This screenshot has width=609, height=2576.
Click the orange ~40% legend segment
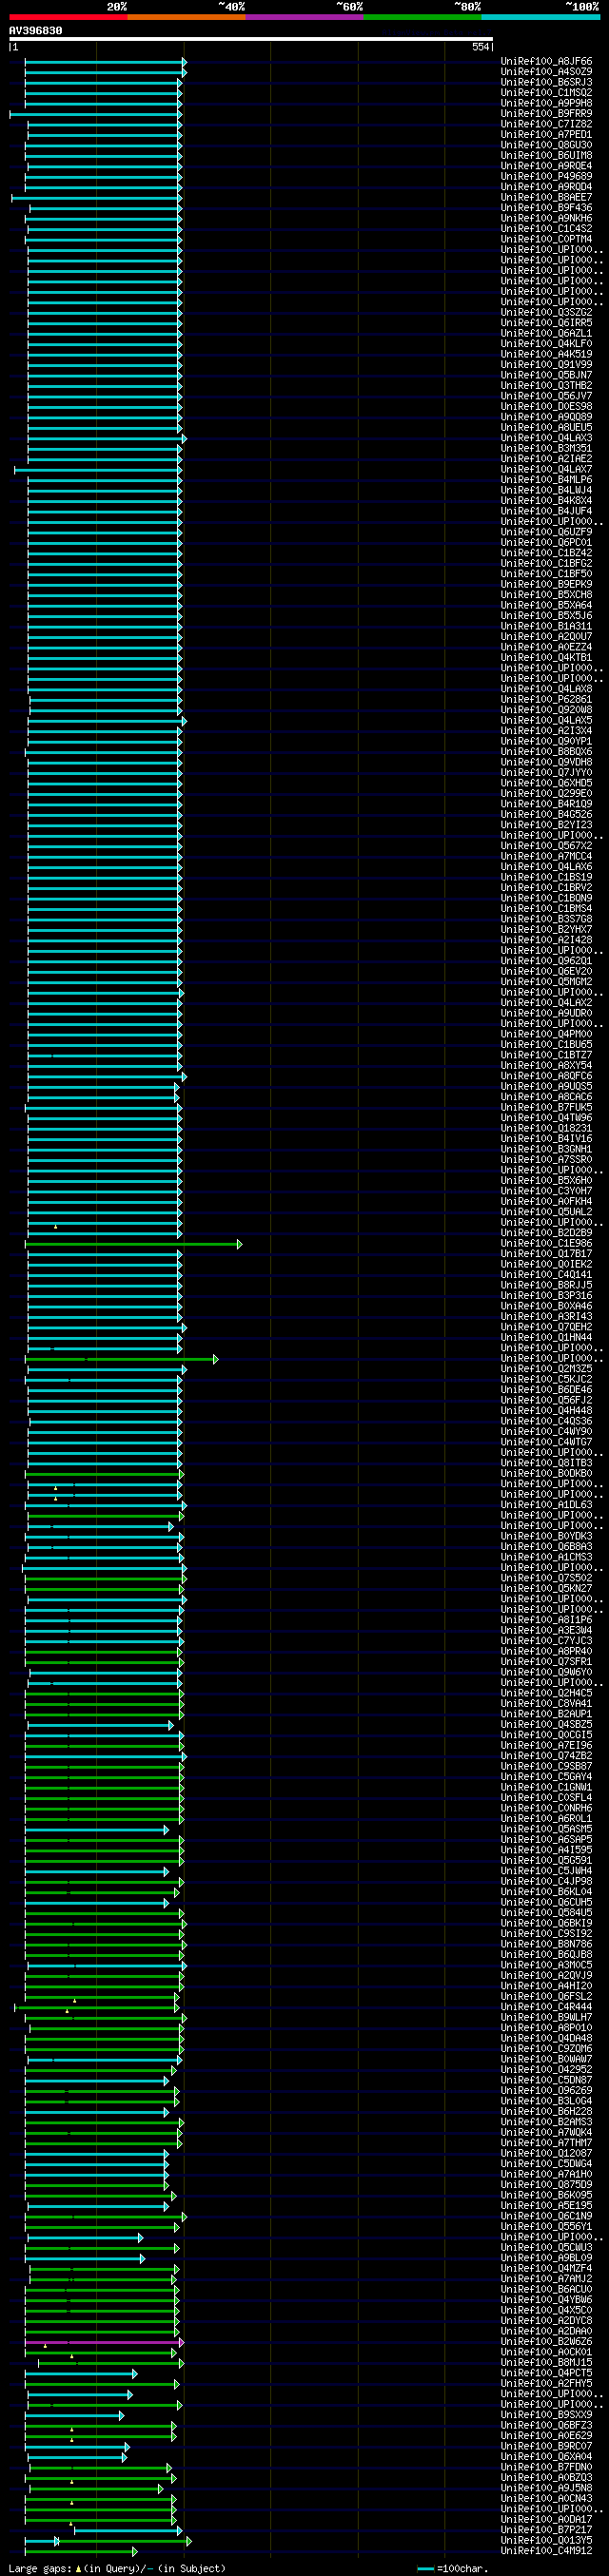click(x=186, y=17)
